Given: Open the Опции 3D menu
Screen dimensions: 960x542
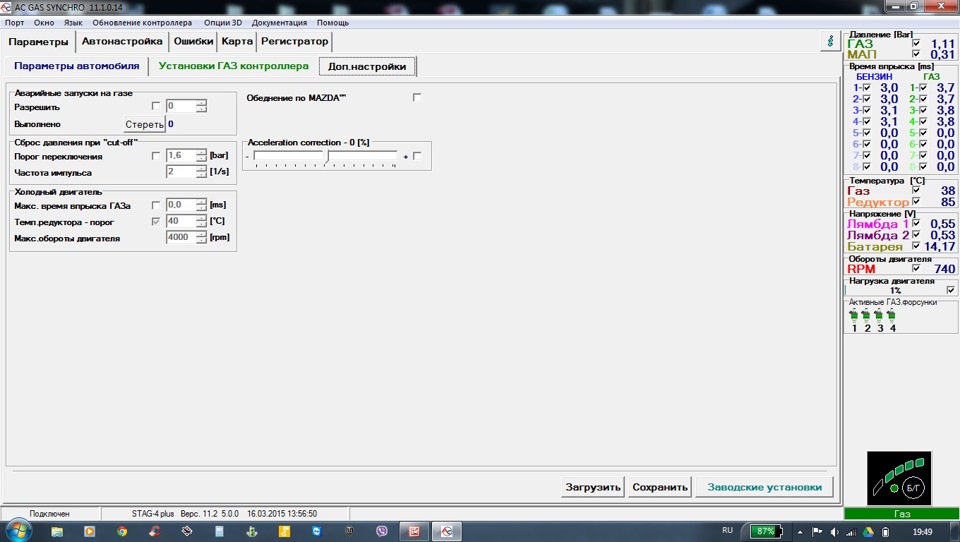Looking at the screenshot, I should [x=223, y=23].
